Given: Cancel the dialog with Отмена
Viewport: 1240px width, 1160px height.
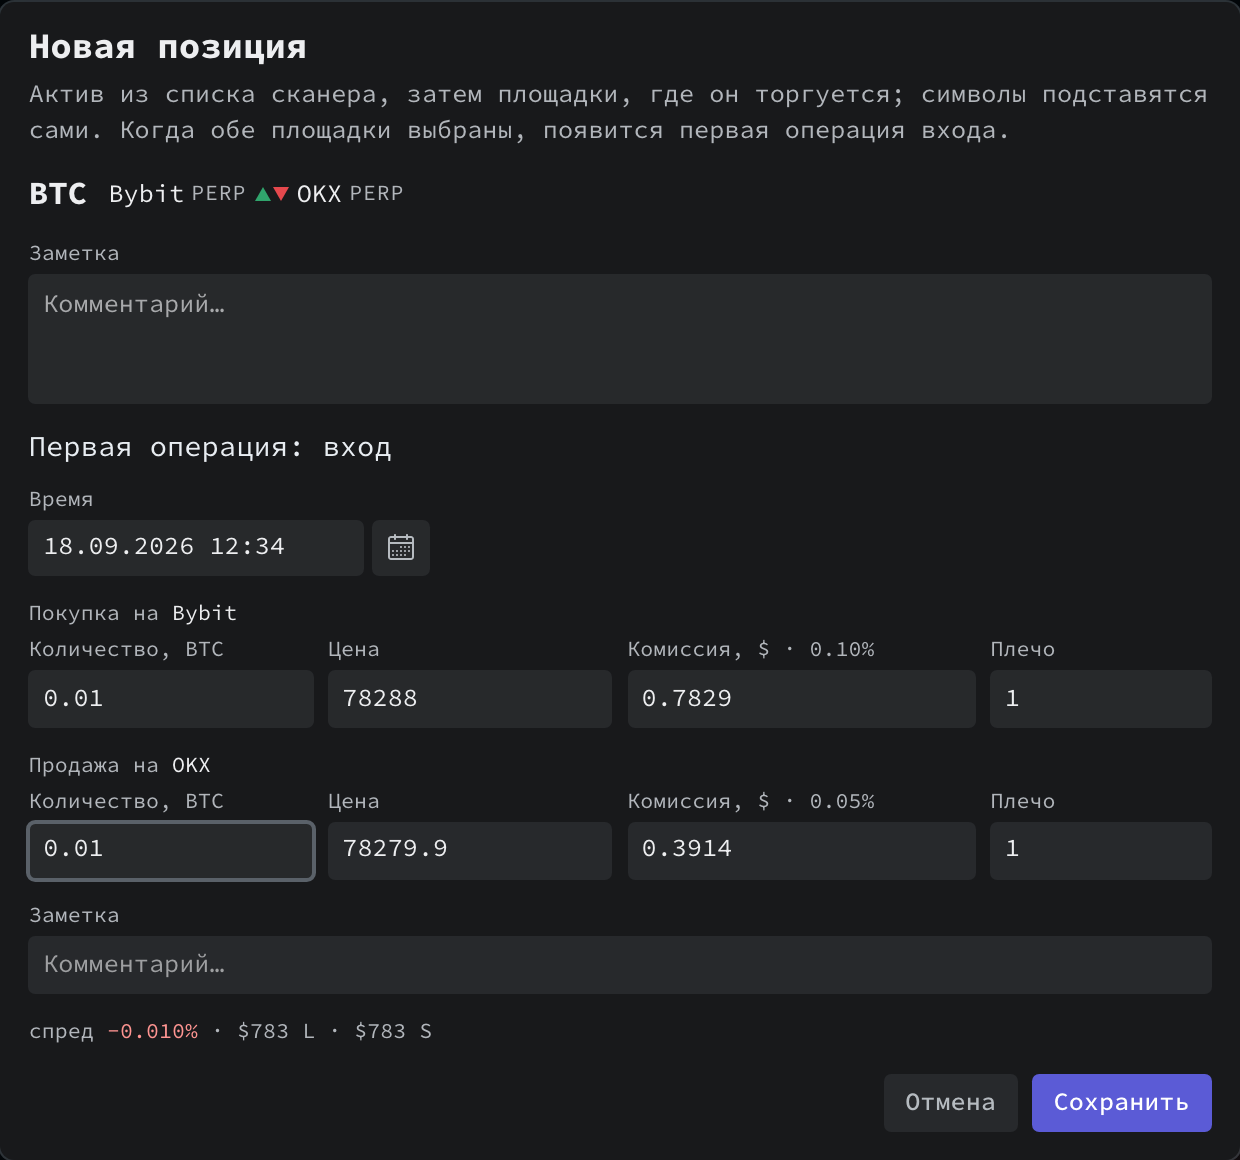Looking at the screenshot, I should click(x=950, y=1103).
